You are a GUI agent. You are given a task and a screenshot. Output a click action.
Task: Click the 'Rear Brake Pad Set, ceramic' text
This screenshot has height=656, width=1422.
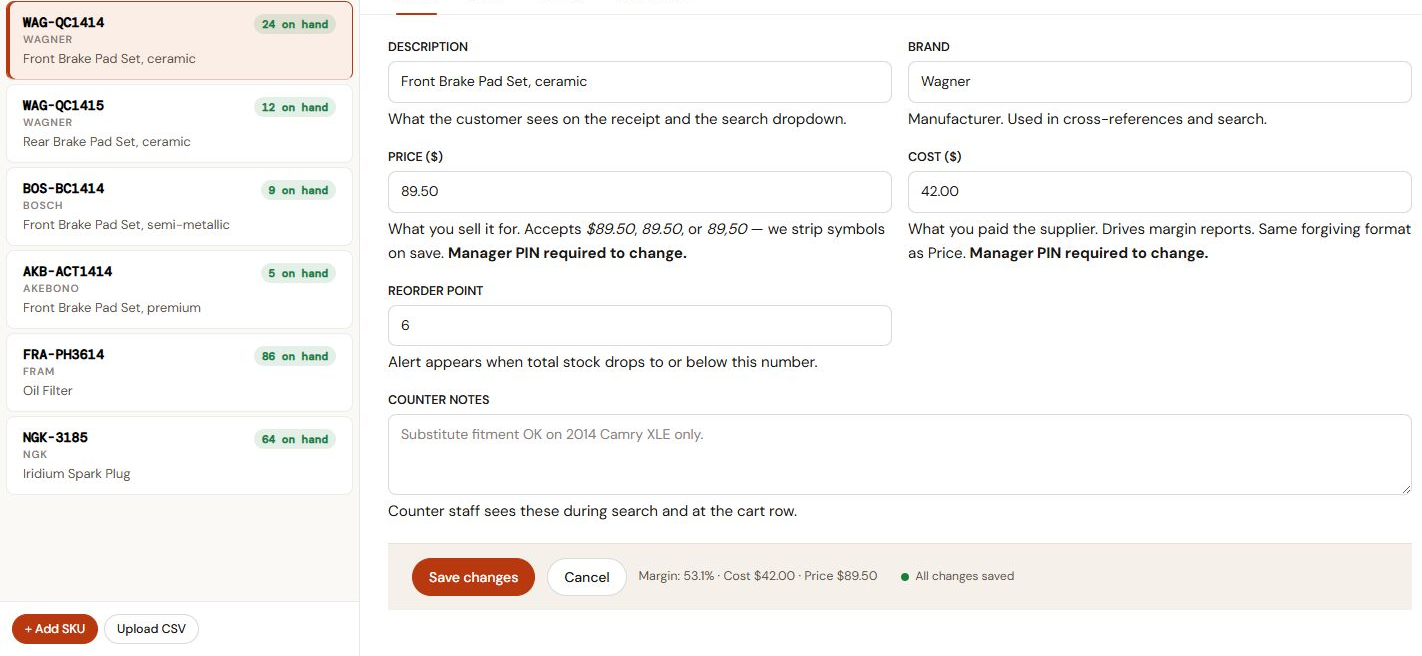[107, 142]
